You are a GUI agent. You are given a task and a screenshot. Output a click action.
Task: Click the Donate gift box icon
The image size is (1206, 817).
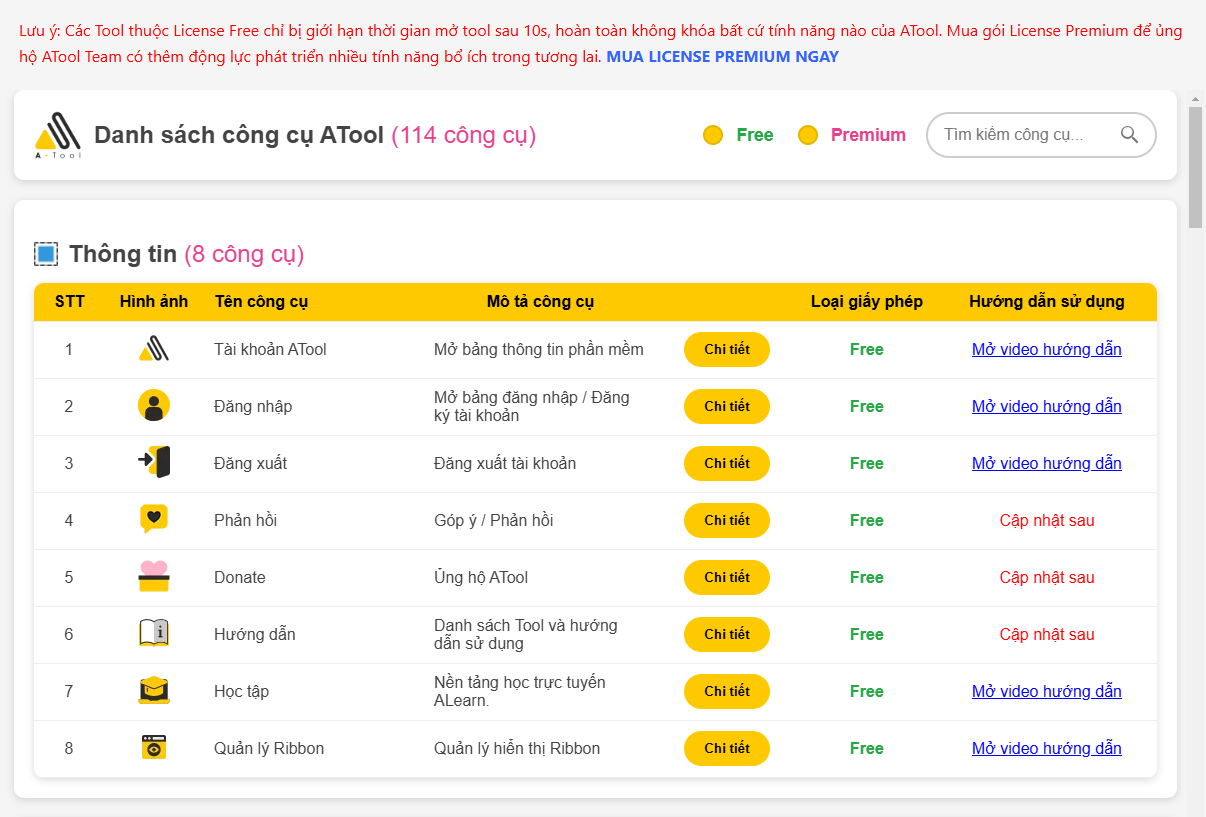[x=153, y=577]
